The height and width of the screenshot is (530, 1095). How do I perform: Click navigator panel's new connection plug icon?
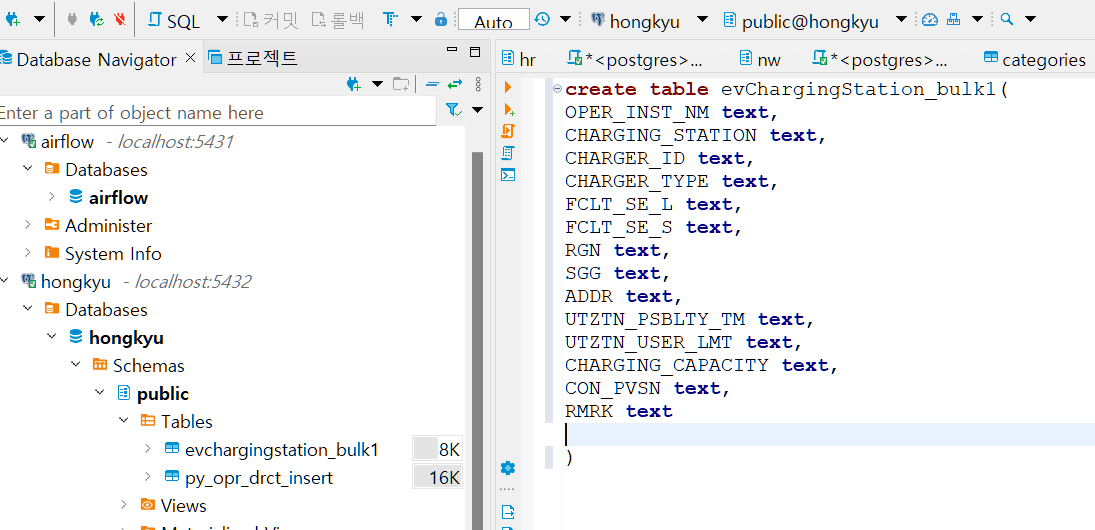point(354,84)
